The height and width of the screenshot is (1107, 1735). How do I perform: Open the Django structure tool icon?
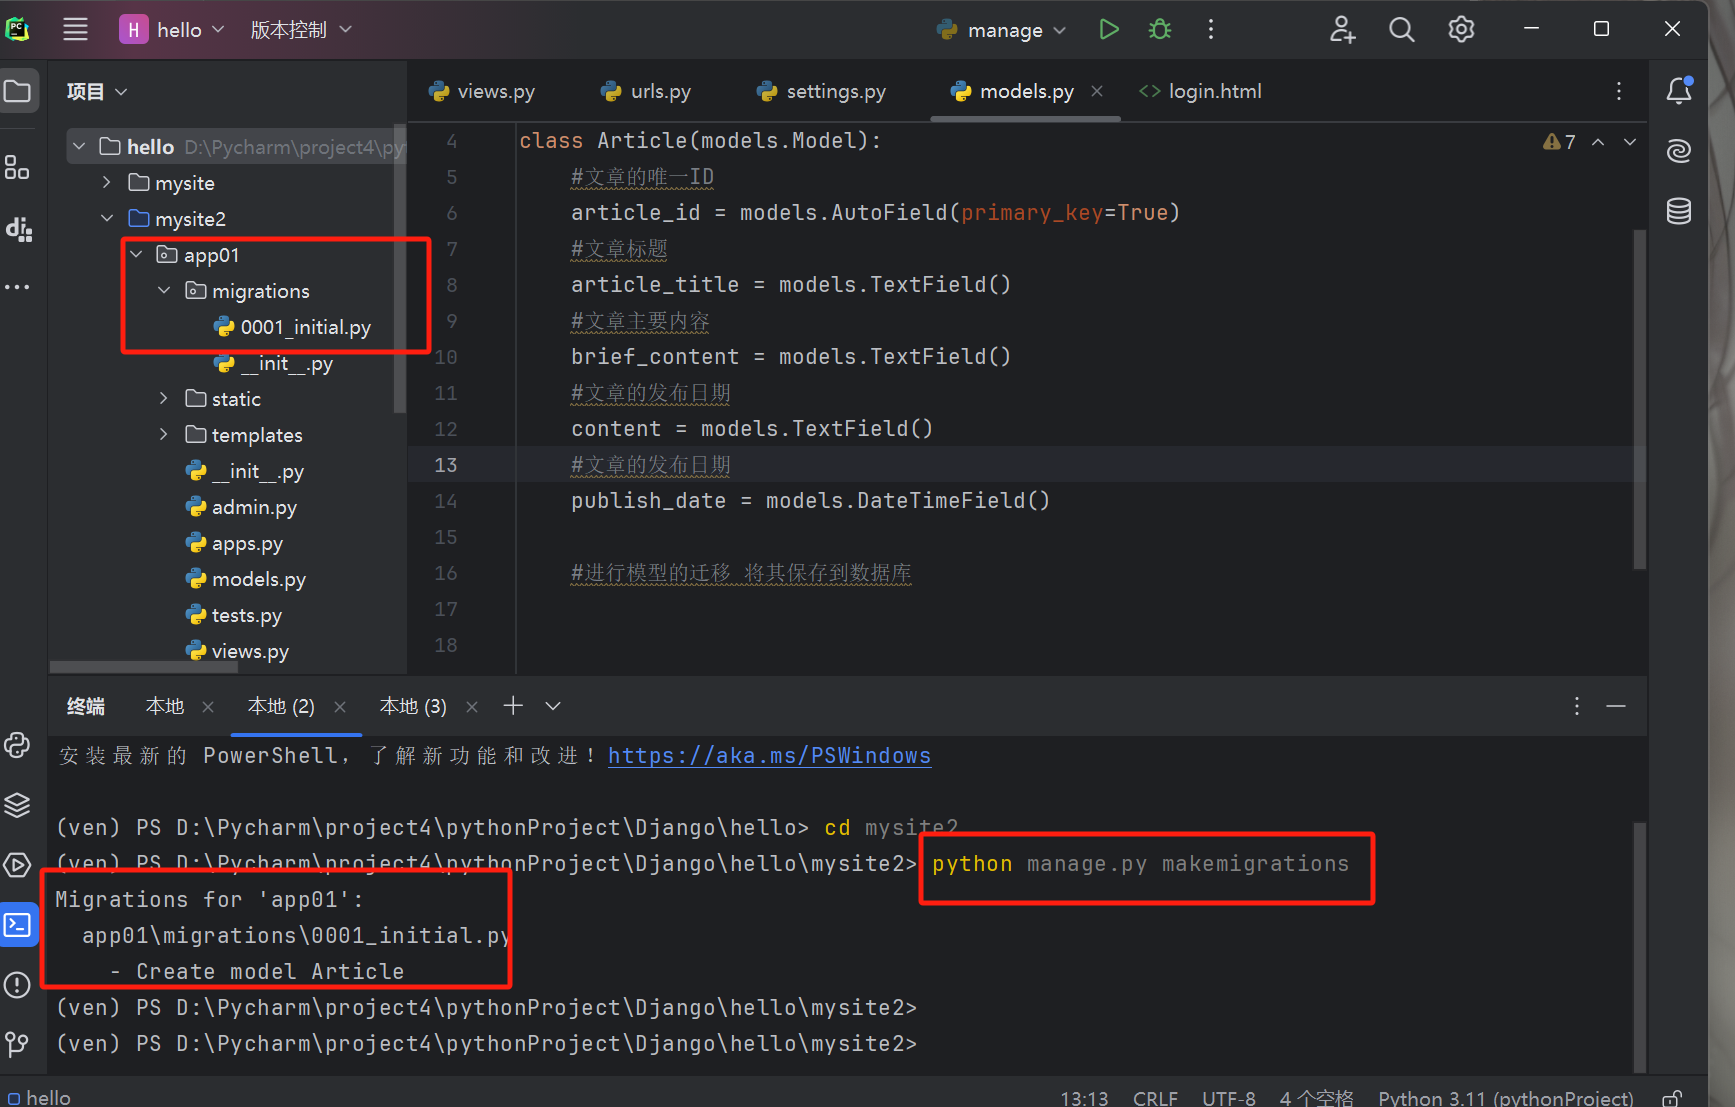[x=18, y=228]
